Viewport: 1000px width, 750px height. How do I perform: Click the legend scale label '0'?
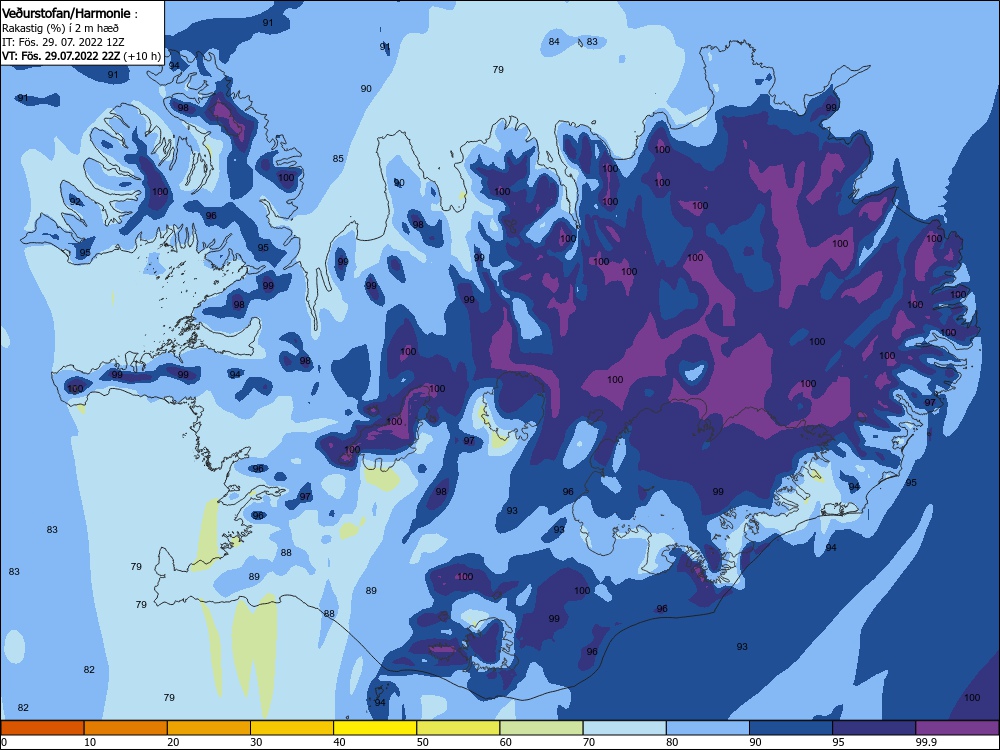point(4,742)
